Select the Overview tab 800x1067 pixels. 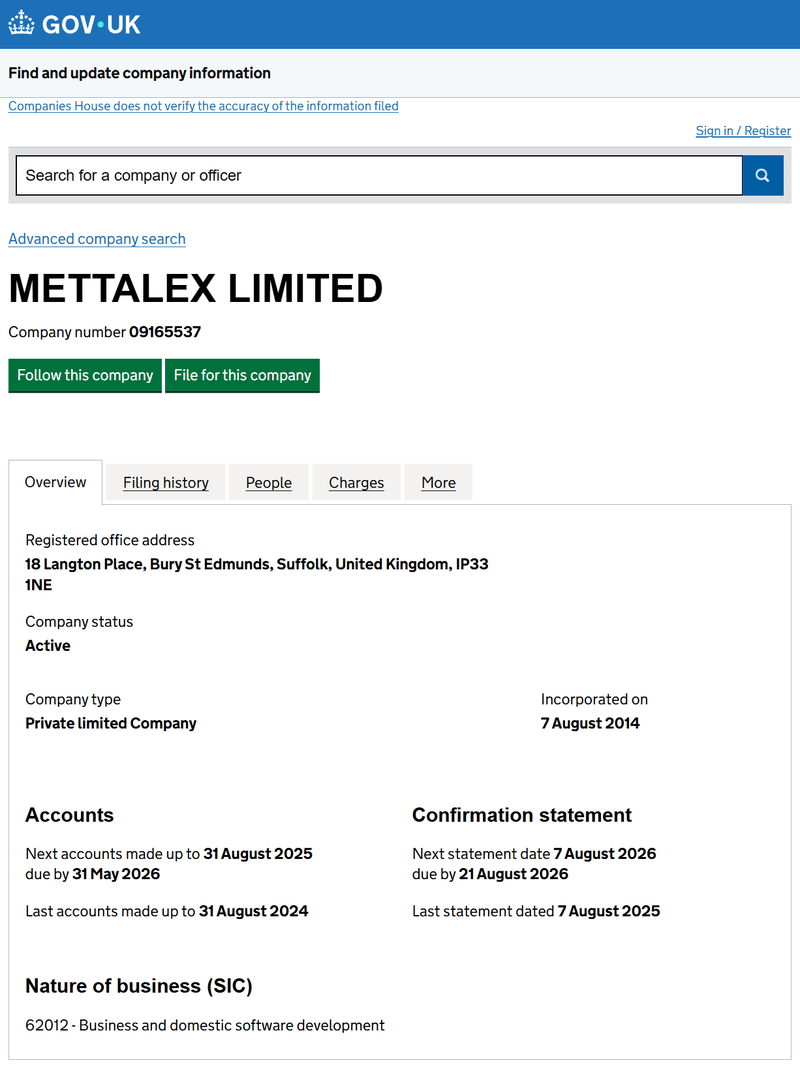pos(55,482)
